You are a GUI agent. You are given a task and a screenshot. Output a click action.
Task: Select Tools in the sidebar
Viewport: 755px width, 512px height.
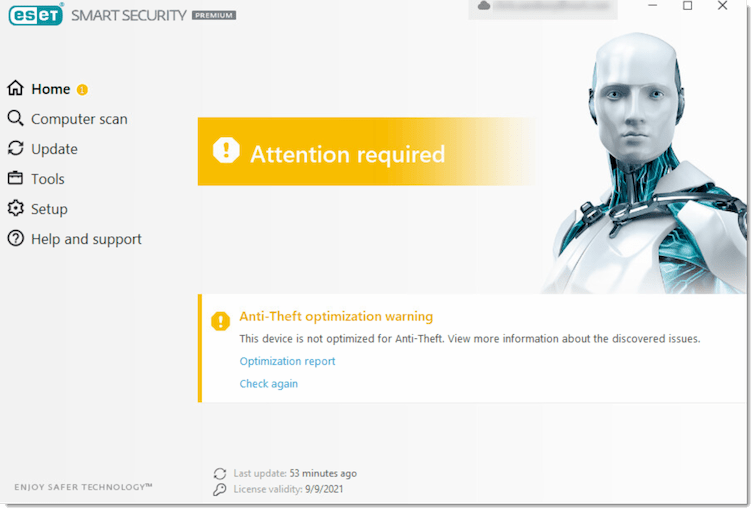click(48, 179)
